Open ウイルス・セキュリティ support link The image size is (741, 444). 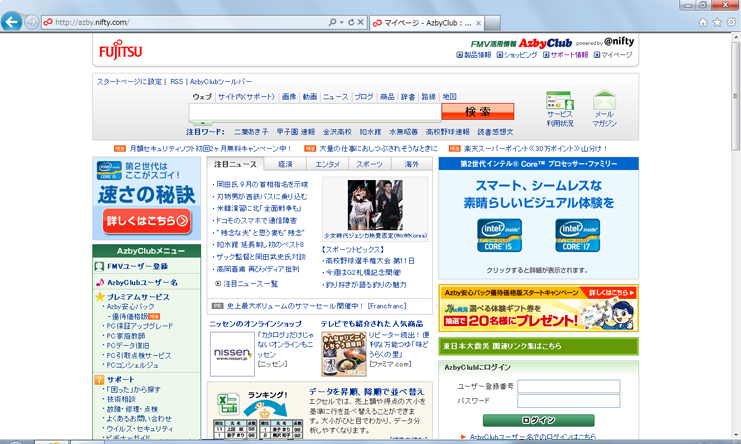(x=139, y=428)
